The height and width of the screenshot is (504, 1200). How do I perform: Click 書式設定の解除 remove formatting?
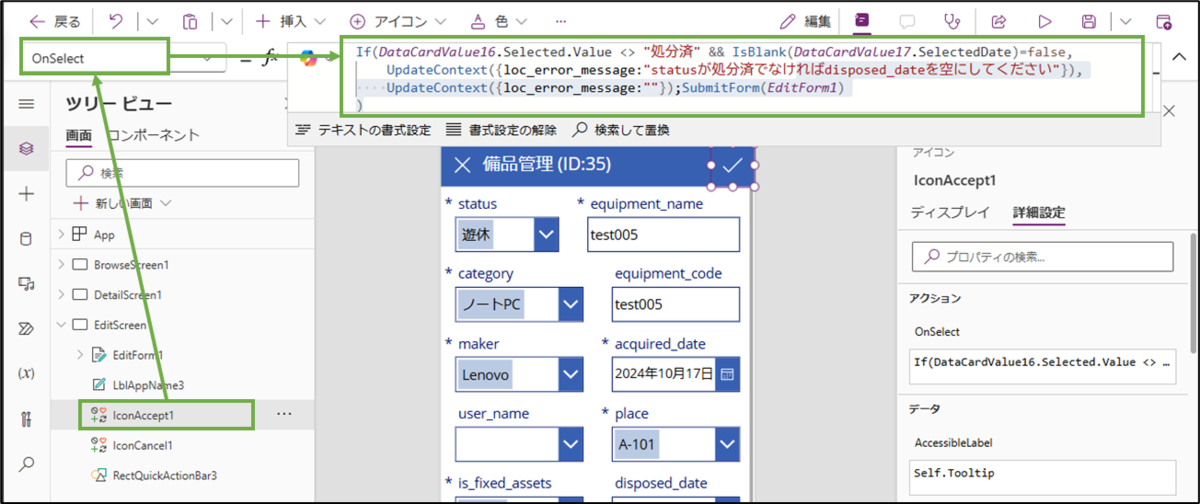point(500,129)
